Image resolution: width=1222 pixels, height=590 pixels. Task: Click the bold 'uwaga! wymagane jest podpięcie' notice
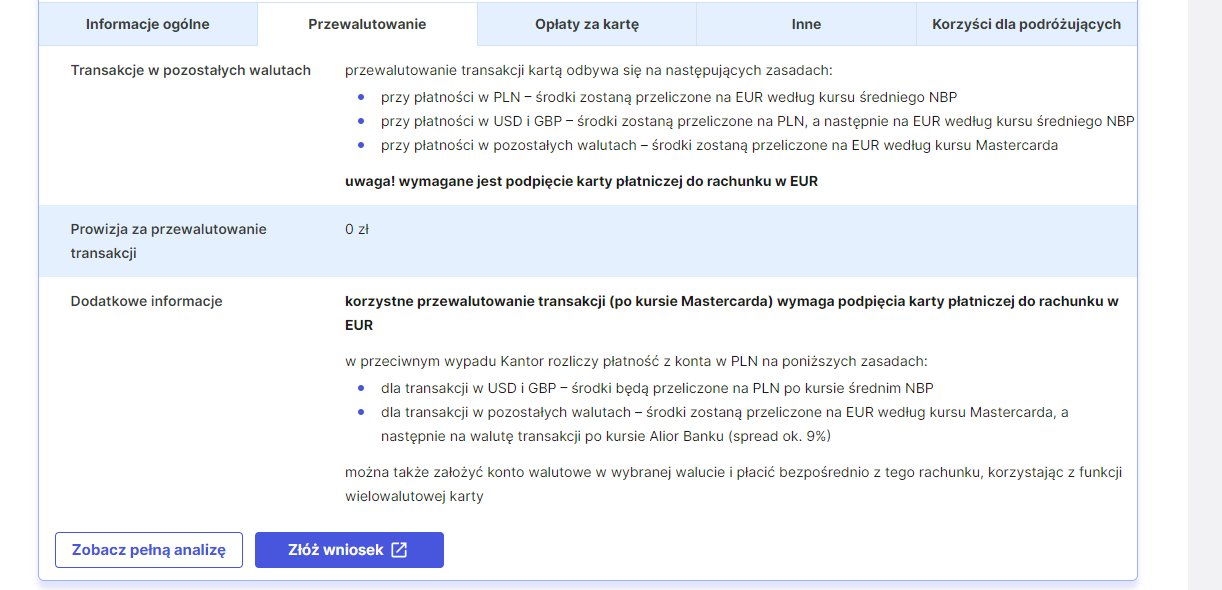[x=581, y=181]
